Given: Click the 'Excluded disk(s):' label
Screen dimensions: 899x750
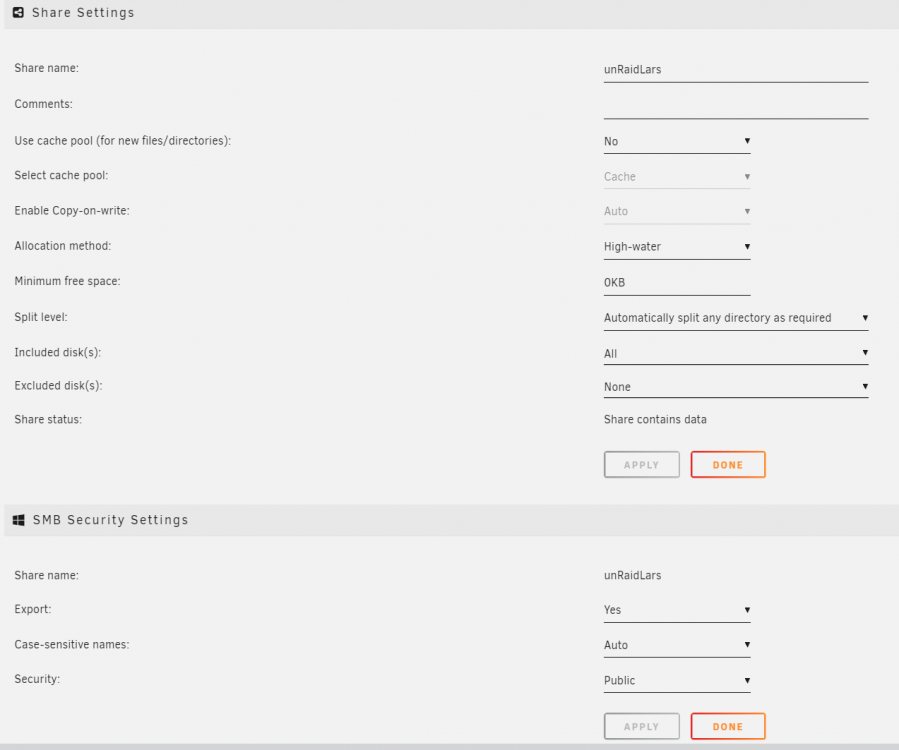Looking at the screenshot, I should pyautogui.click(x=58, y=386).
